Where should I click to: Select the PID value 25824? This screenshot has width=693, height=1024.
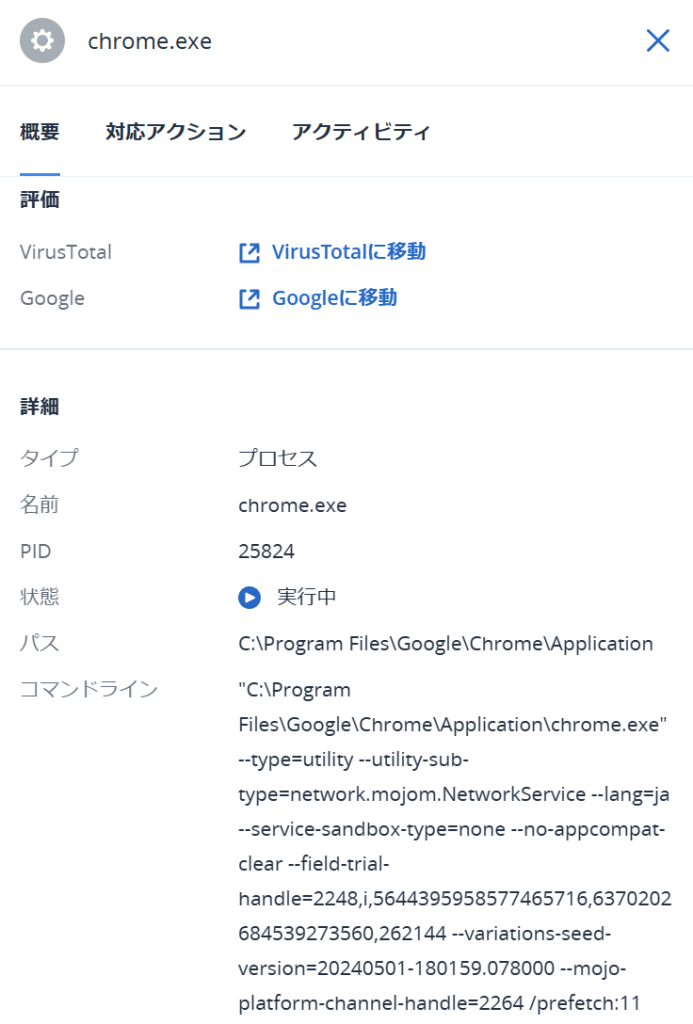(x=266, y=551)
